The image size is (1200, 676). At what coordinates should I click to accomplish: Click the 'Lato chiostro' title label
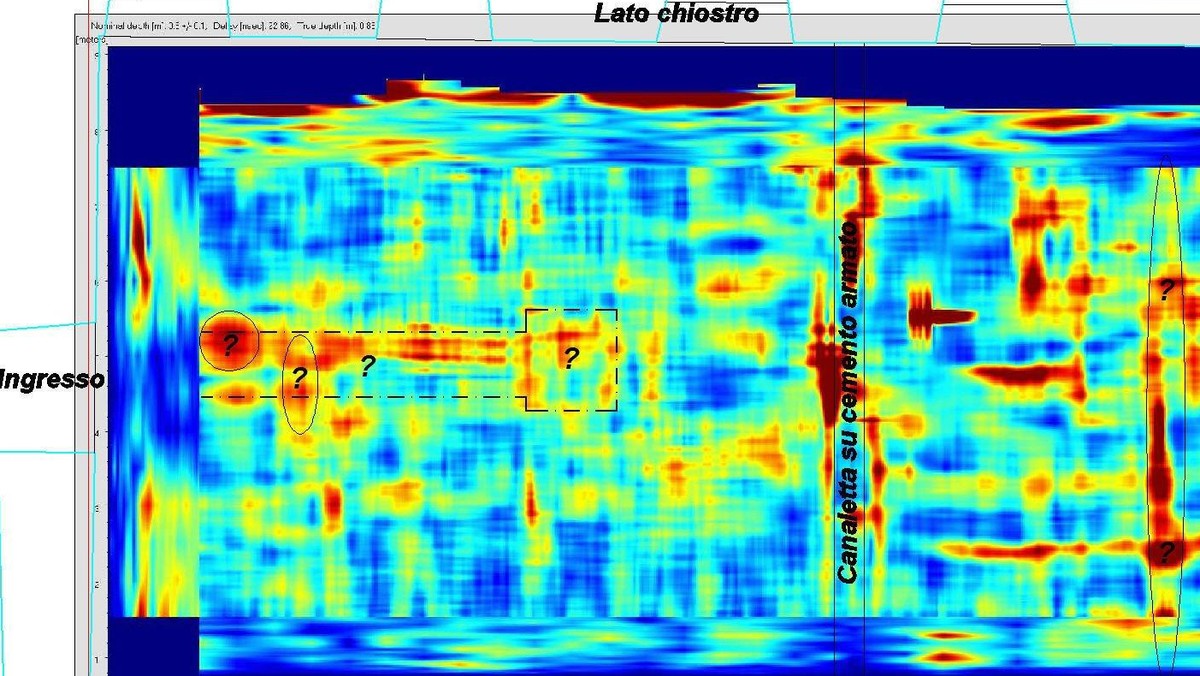[676, 13]
